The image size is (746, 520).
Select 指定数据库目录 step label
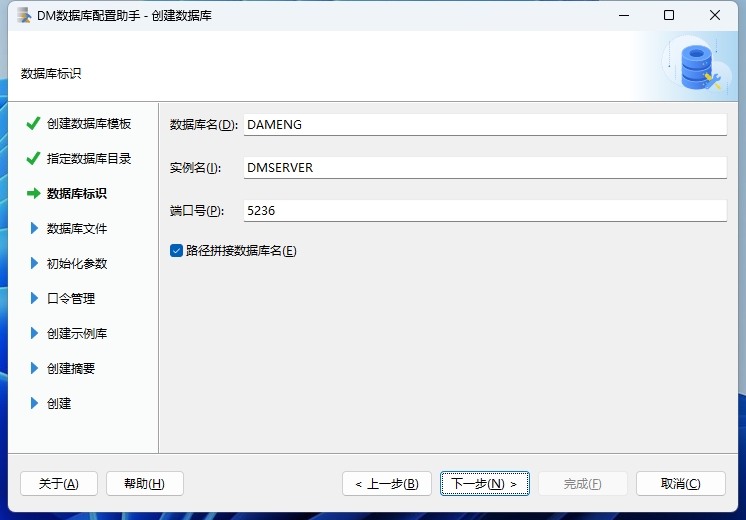89,158
